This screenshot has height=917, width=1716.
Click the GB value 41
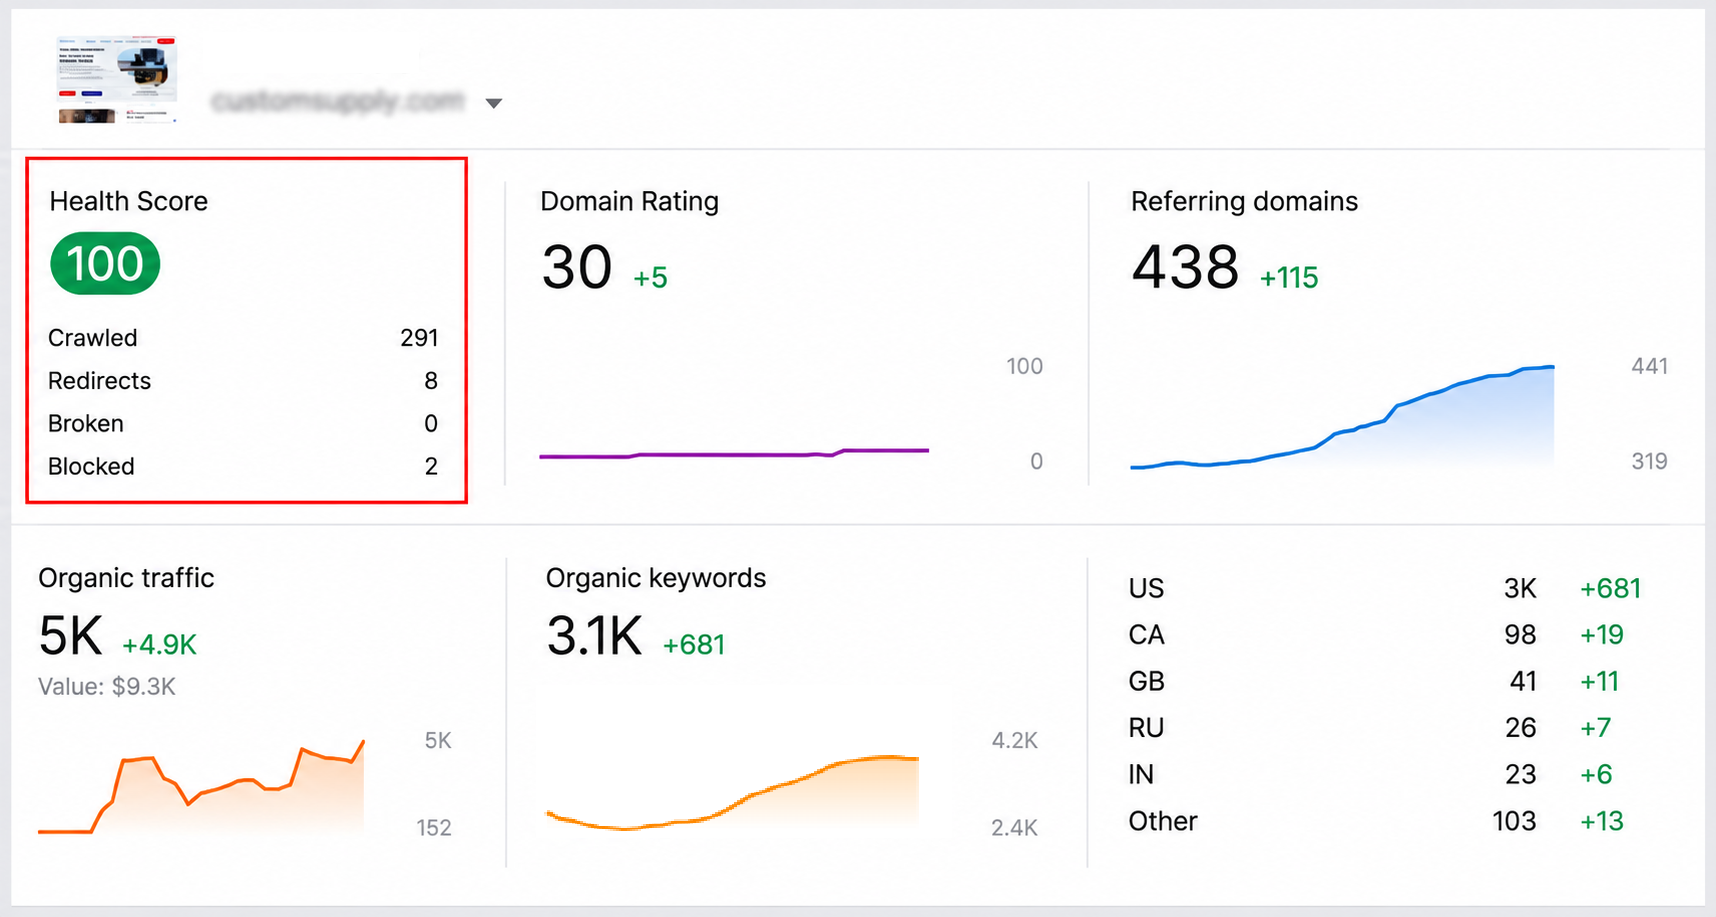click(x=1523, y=681)
